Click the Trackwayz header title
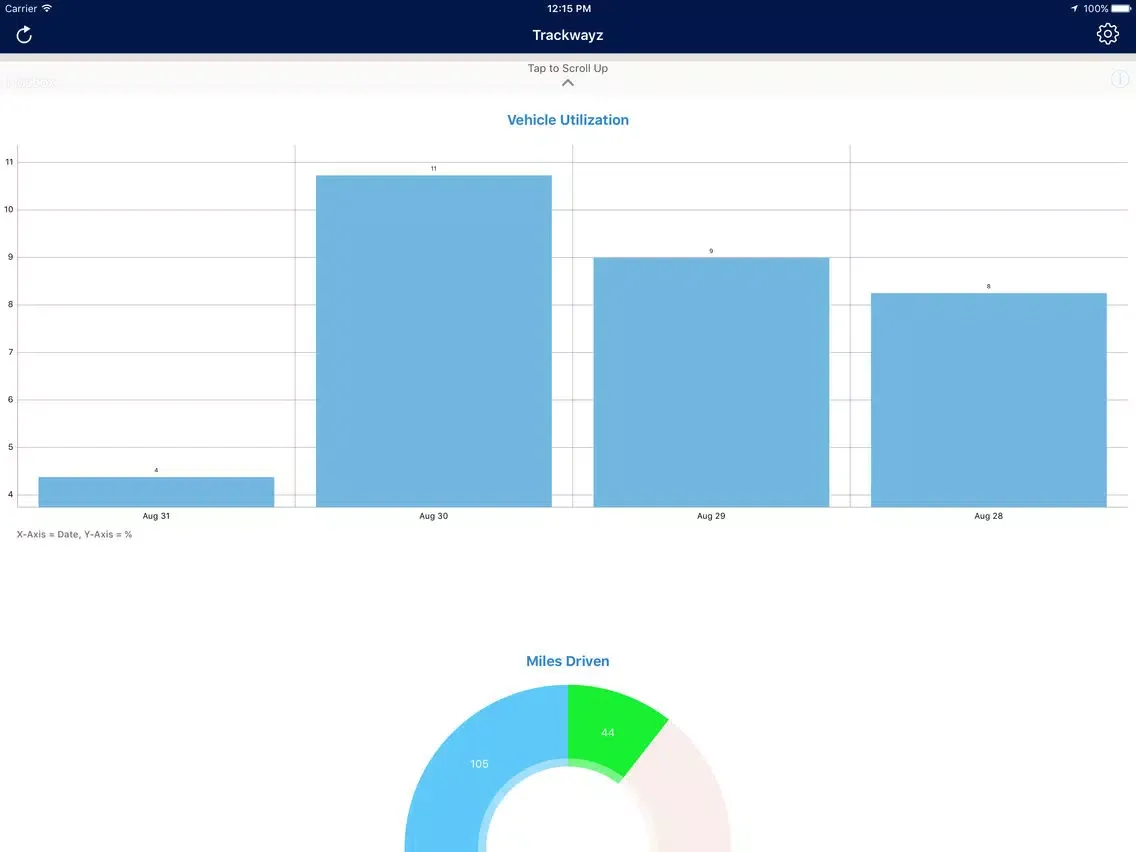This screenshot has height=852, width=1136. (x=567, y=35)
